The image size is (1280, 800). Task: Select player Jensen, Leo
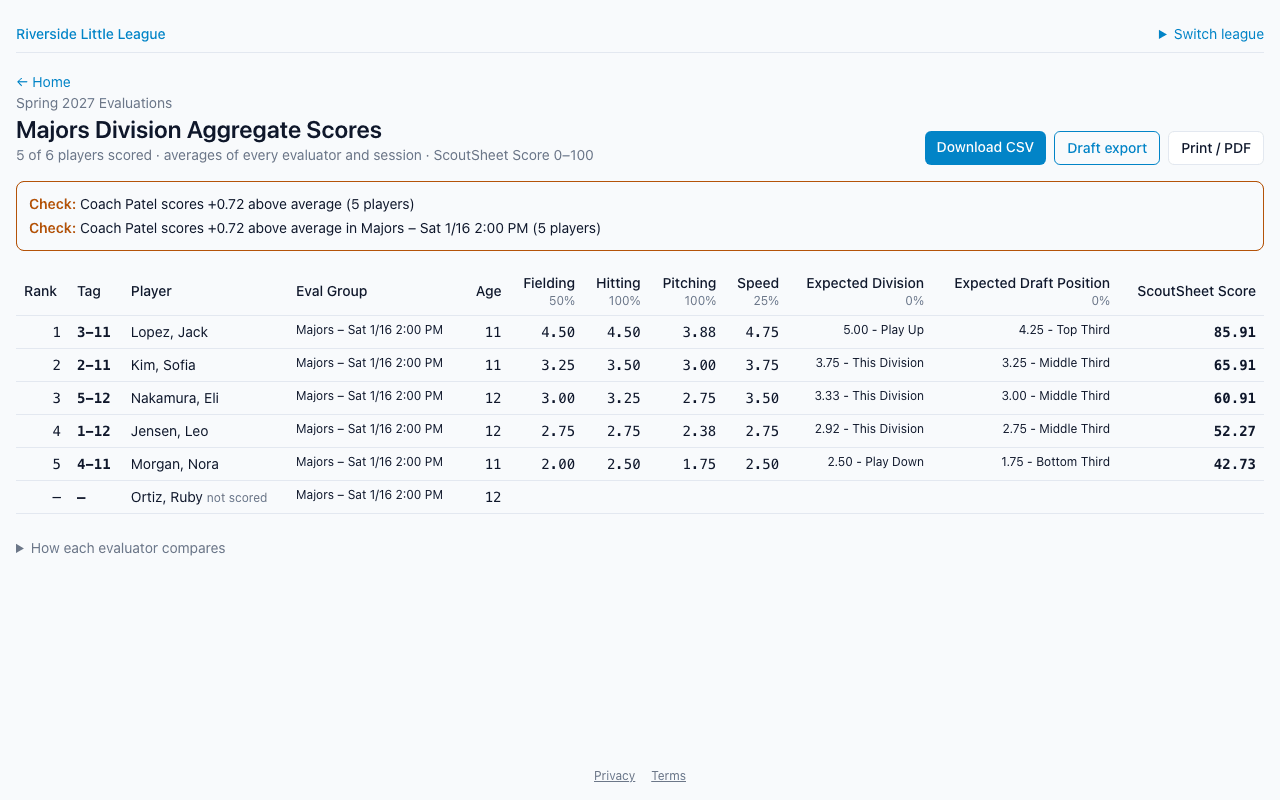pos(169,431)
